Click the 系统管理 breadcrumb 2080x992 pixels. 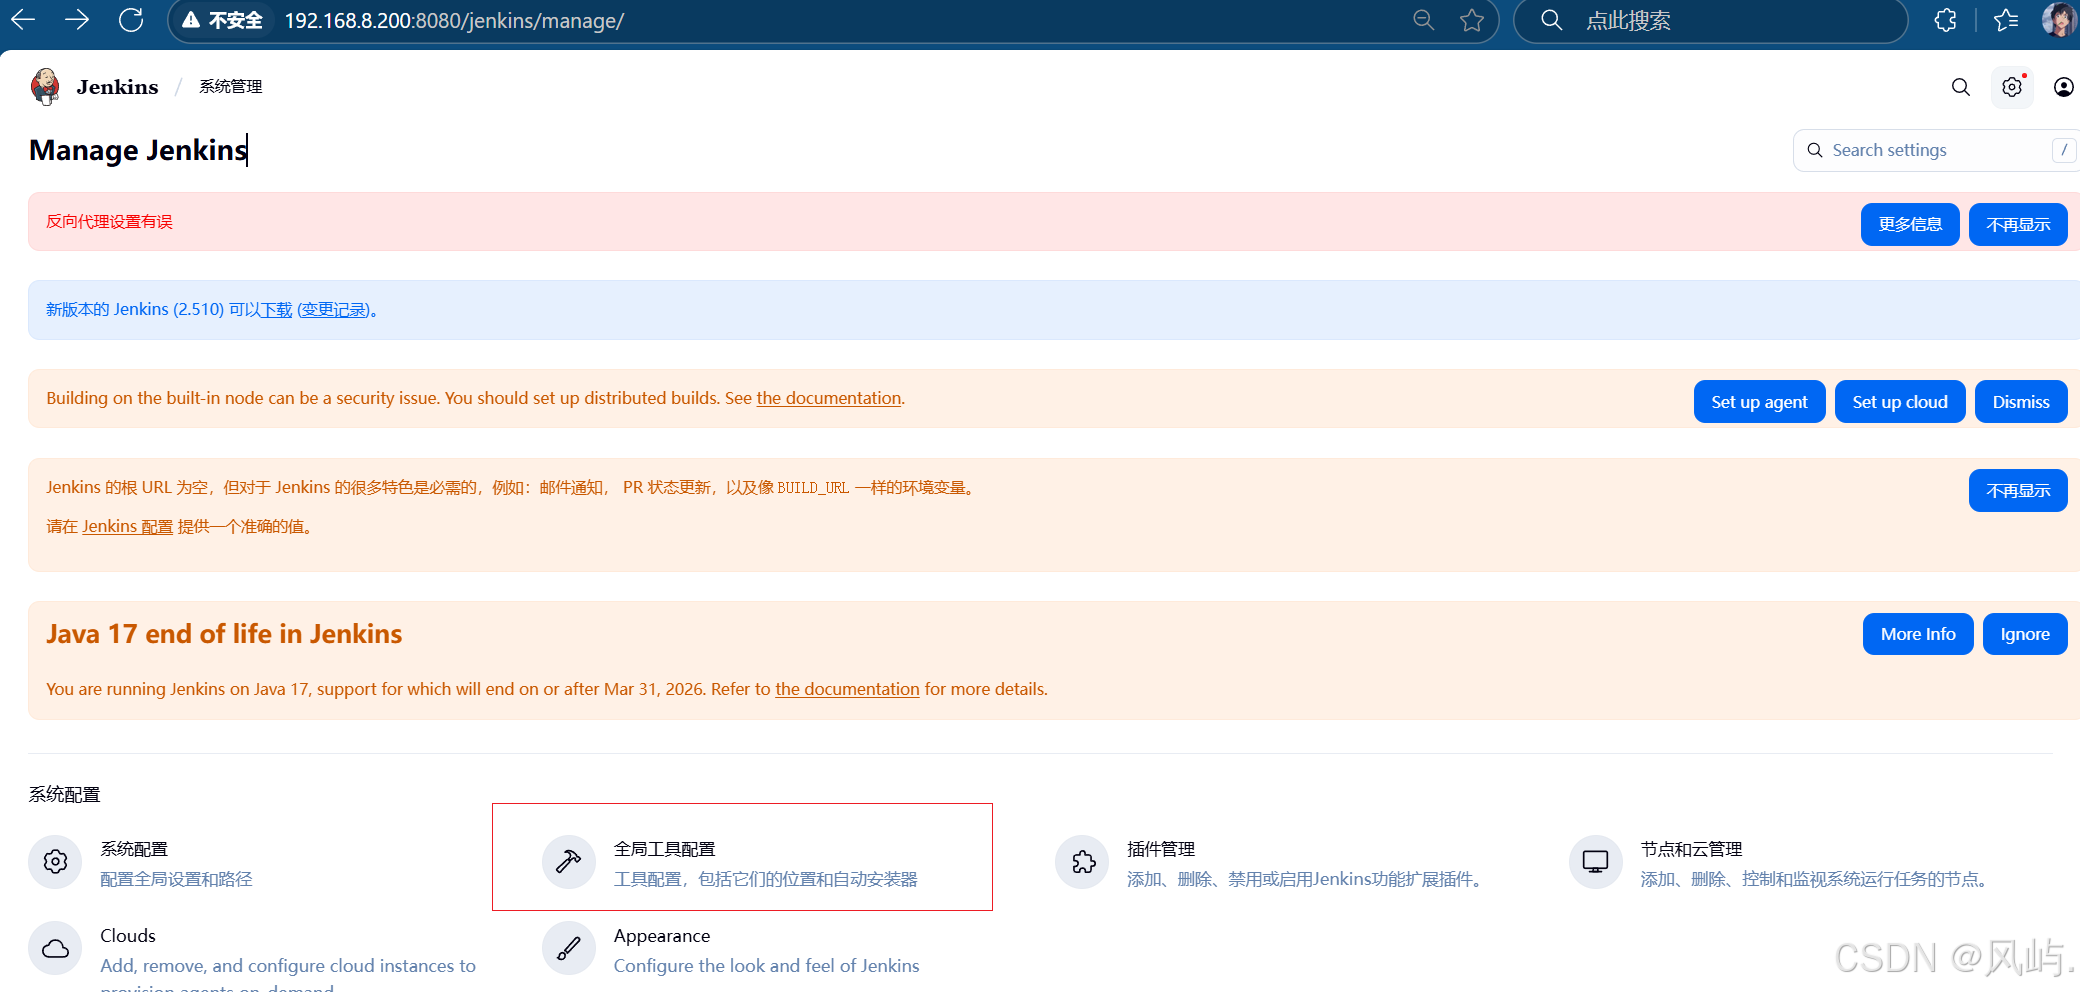click(230, 87)
